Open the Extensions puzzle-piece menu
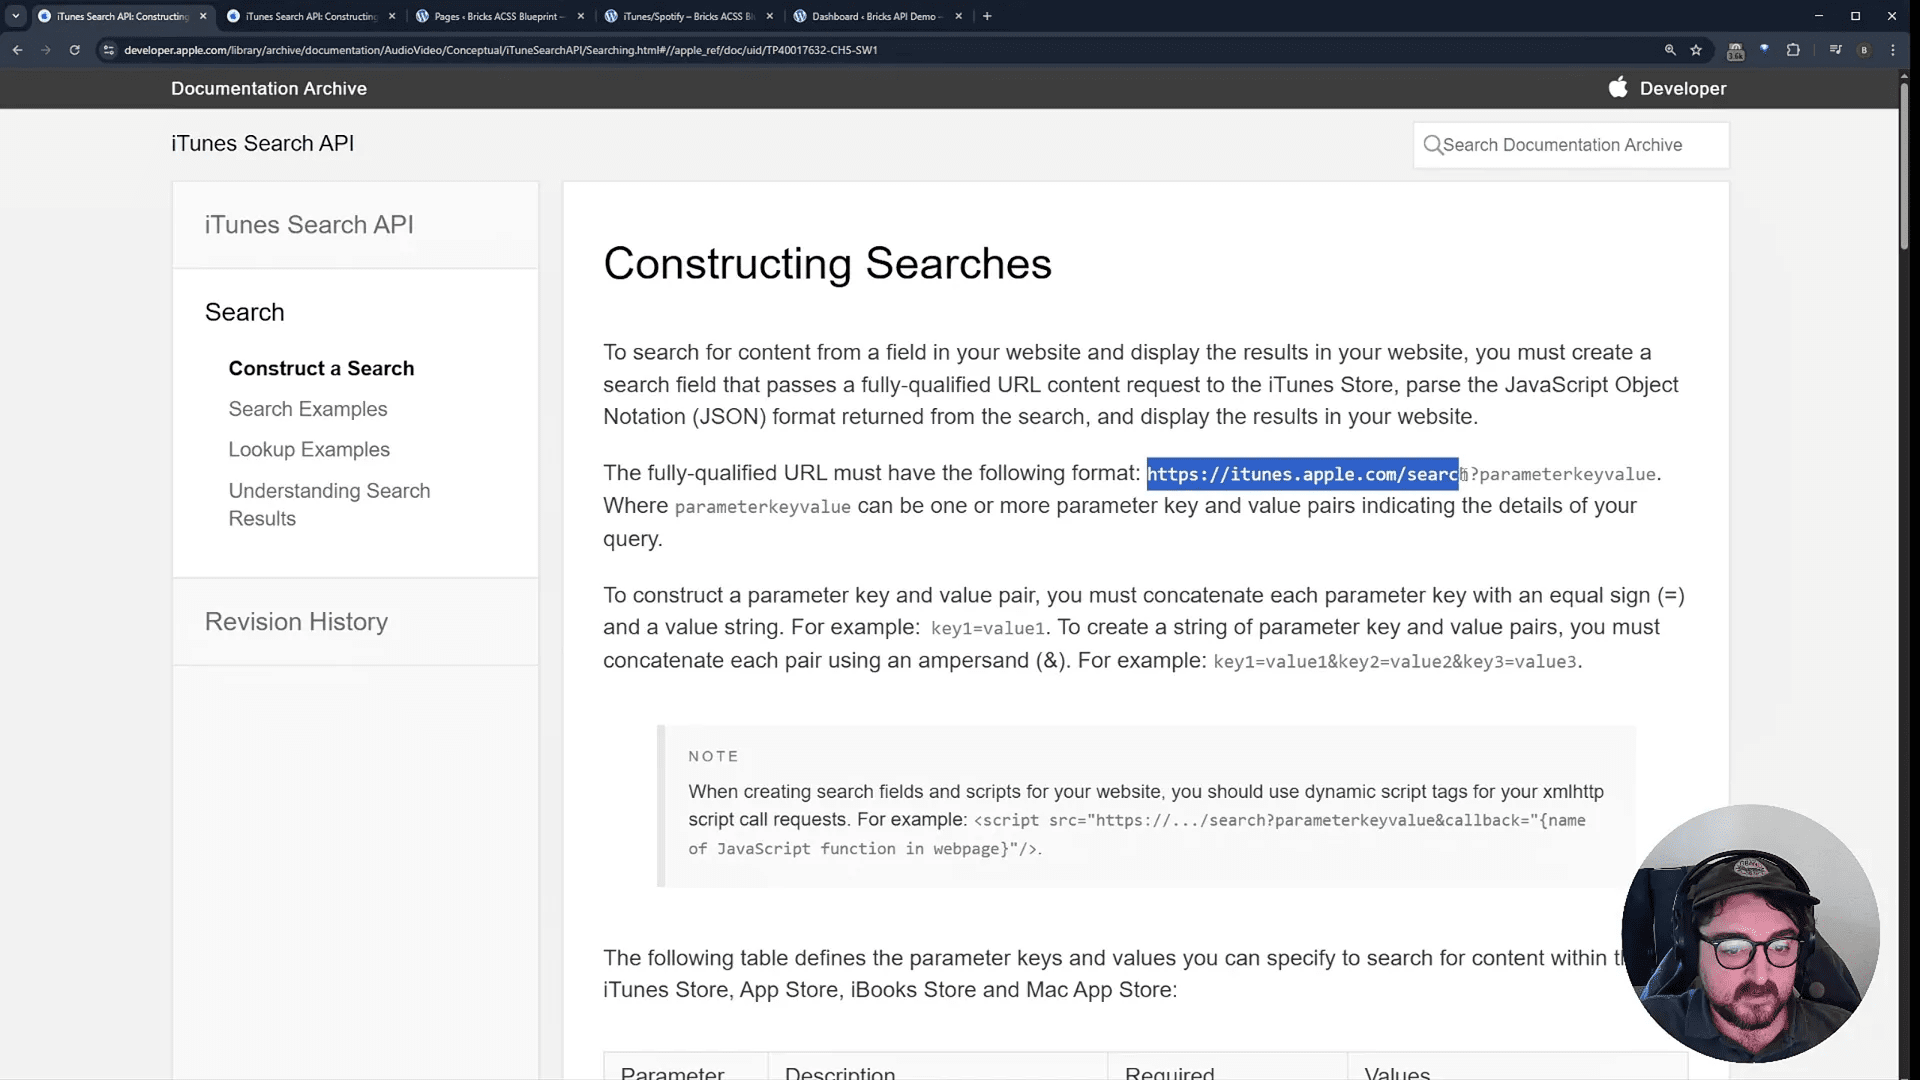 tap(1793, 50)
